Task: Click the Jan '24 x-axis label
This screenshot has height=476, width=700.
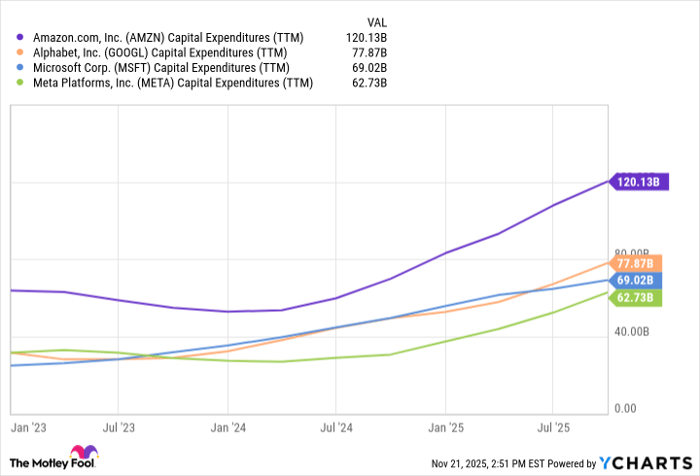Action: pyautogui.click(x=228, y=427)
